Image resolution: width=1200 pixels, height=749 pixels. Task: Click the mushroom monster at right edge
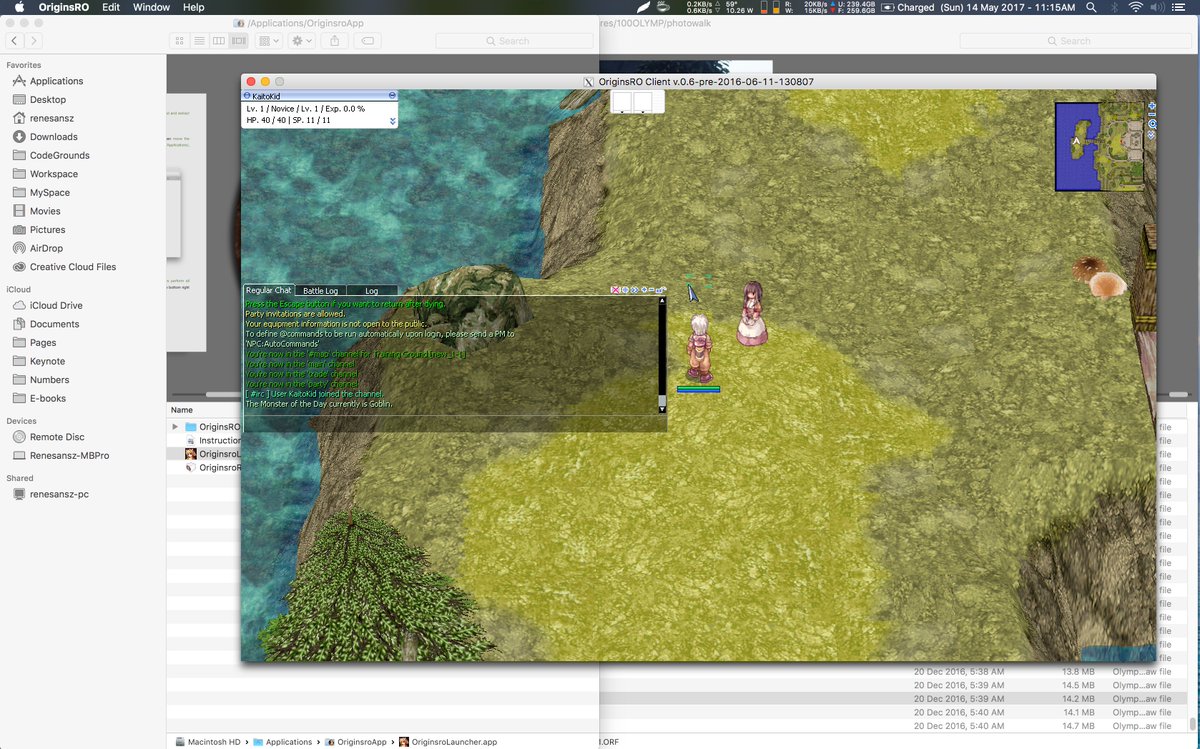[1099, 277]
